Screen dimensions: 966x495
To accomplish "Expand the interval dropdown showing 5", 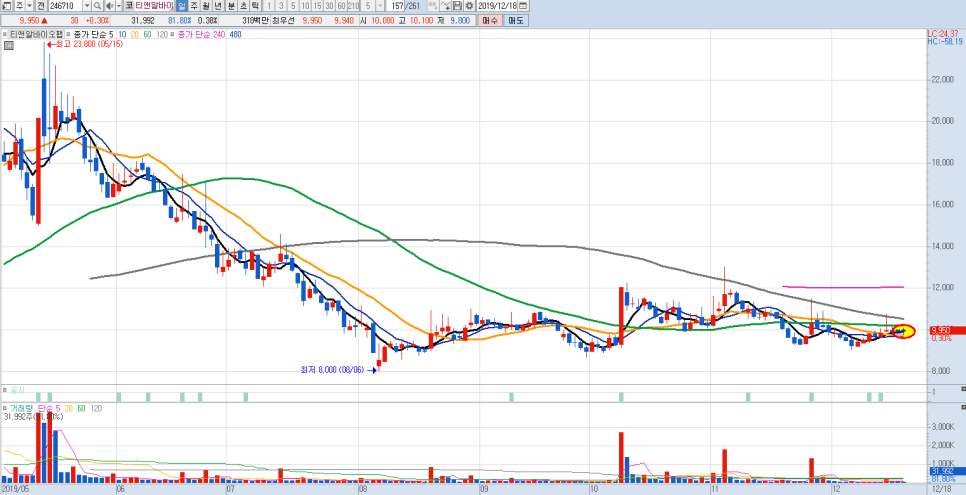I will click(x=380, y=6).
